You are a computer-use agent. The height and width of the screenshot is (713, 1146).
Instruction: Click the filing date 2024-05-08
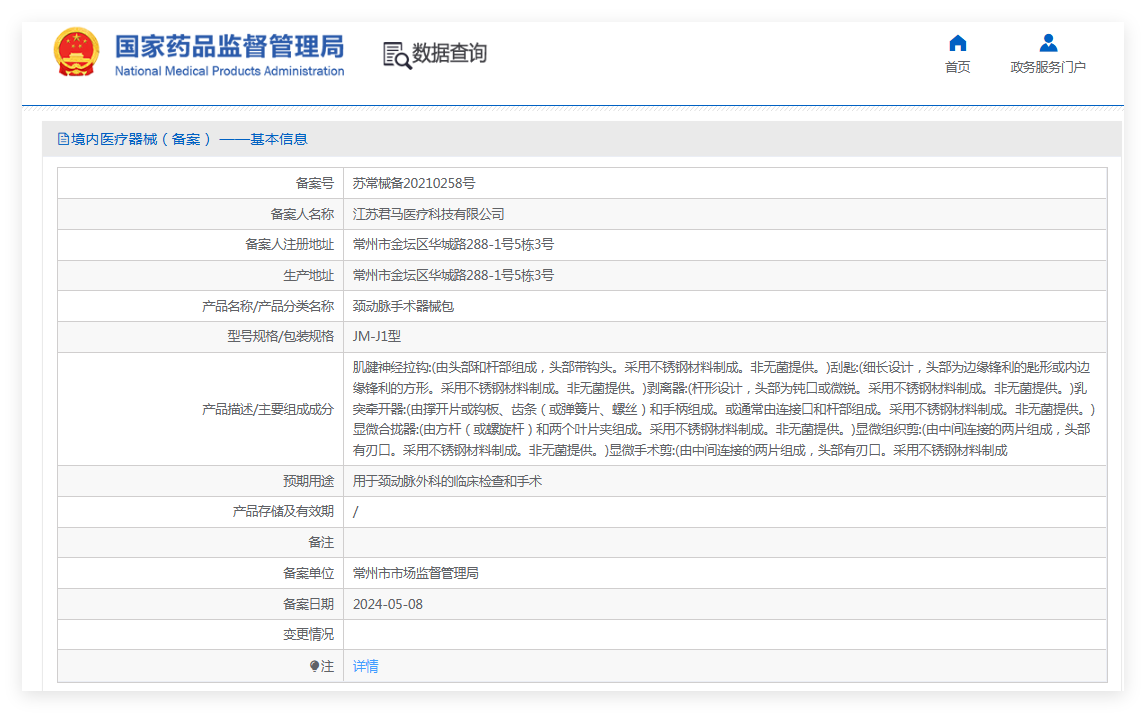(x=388, y=604)
